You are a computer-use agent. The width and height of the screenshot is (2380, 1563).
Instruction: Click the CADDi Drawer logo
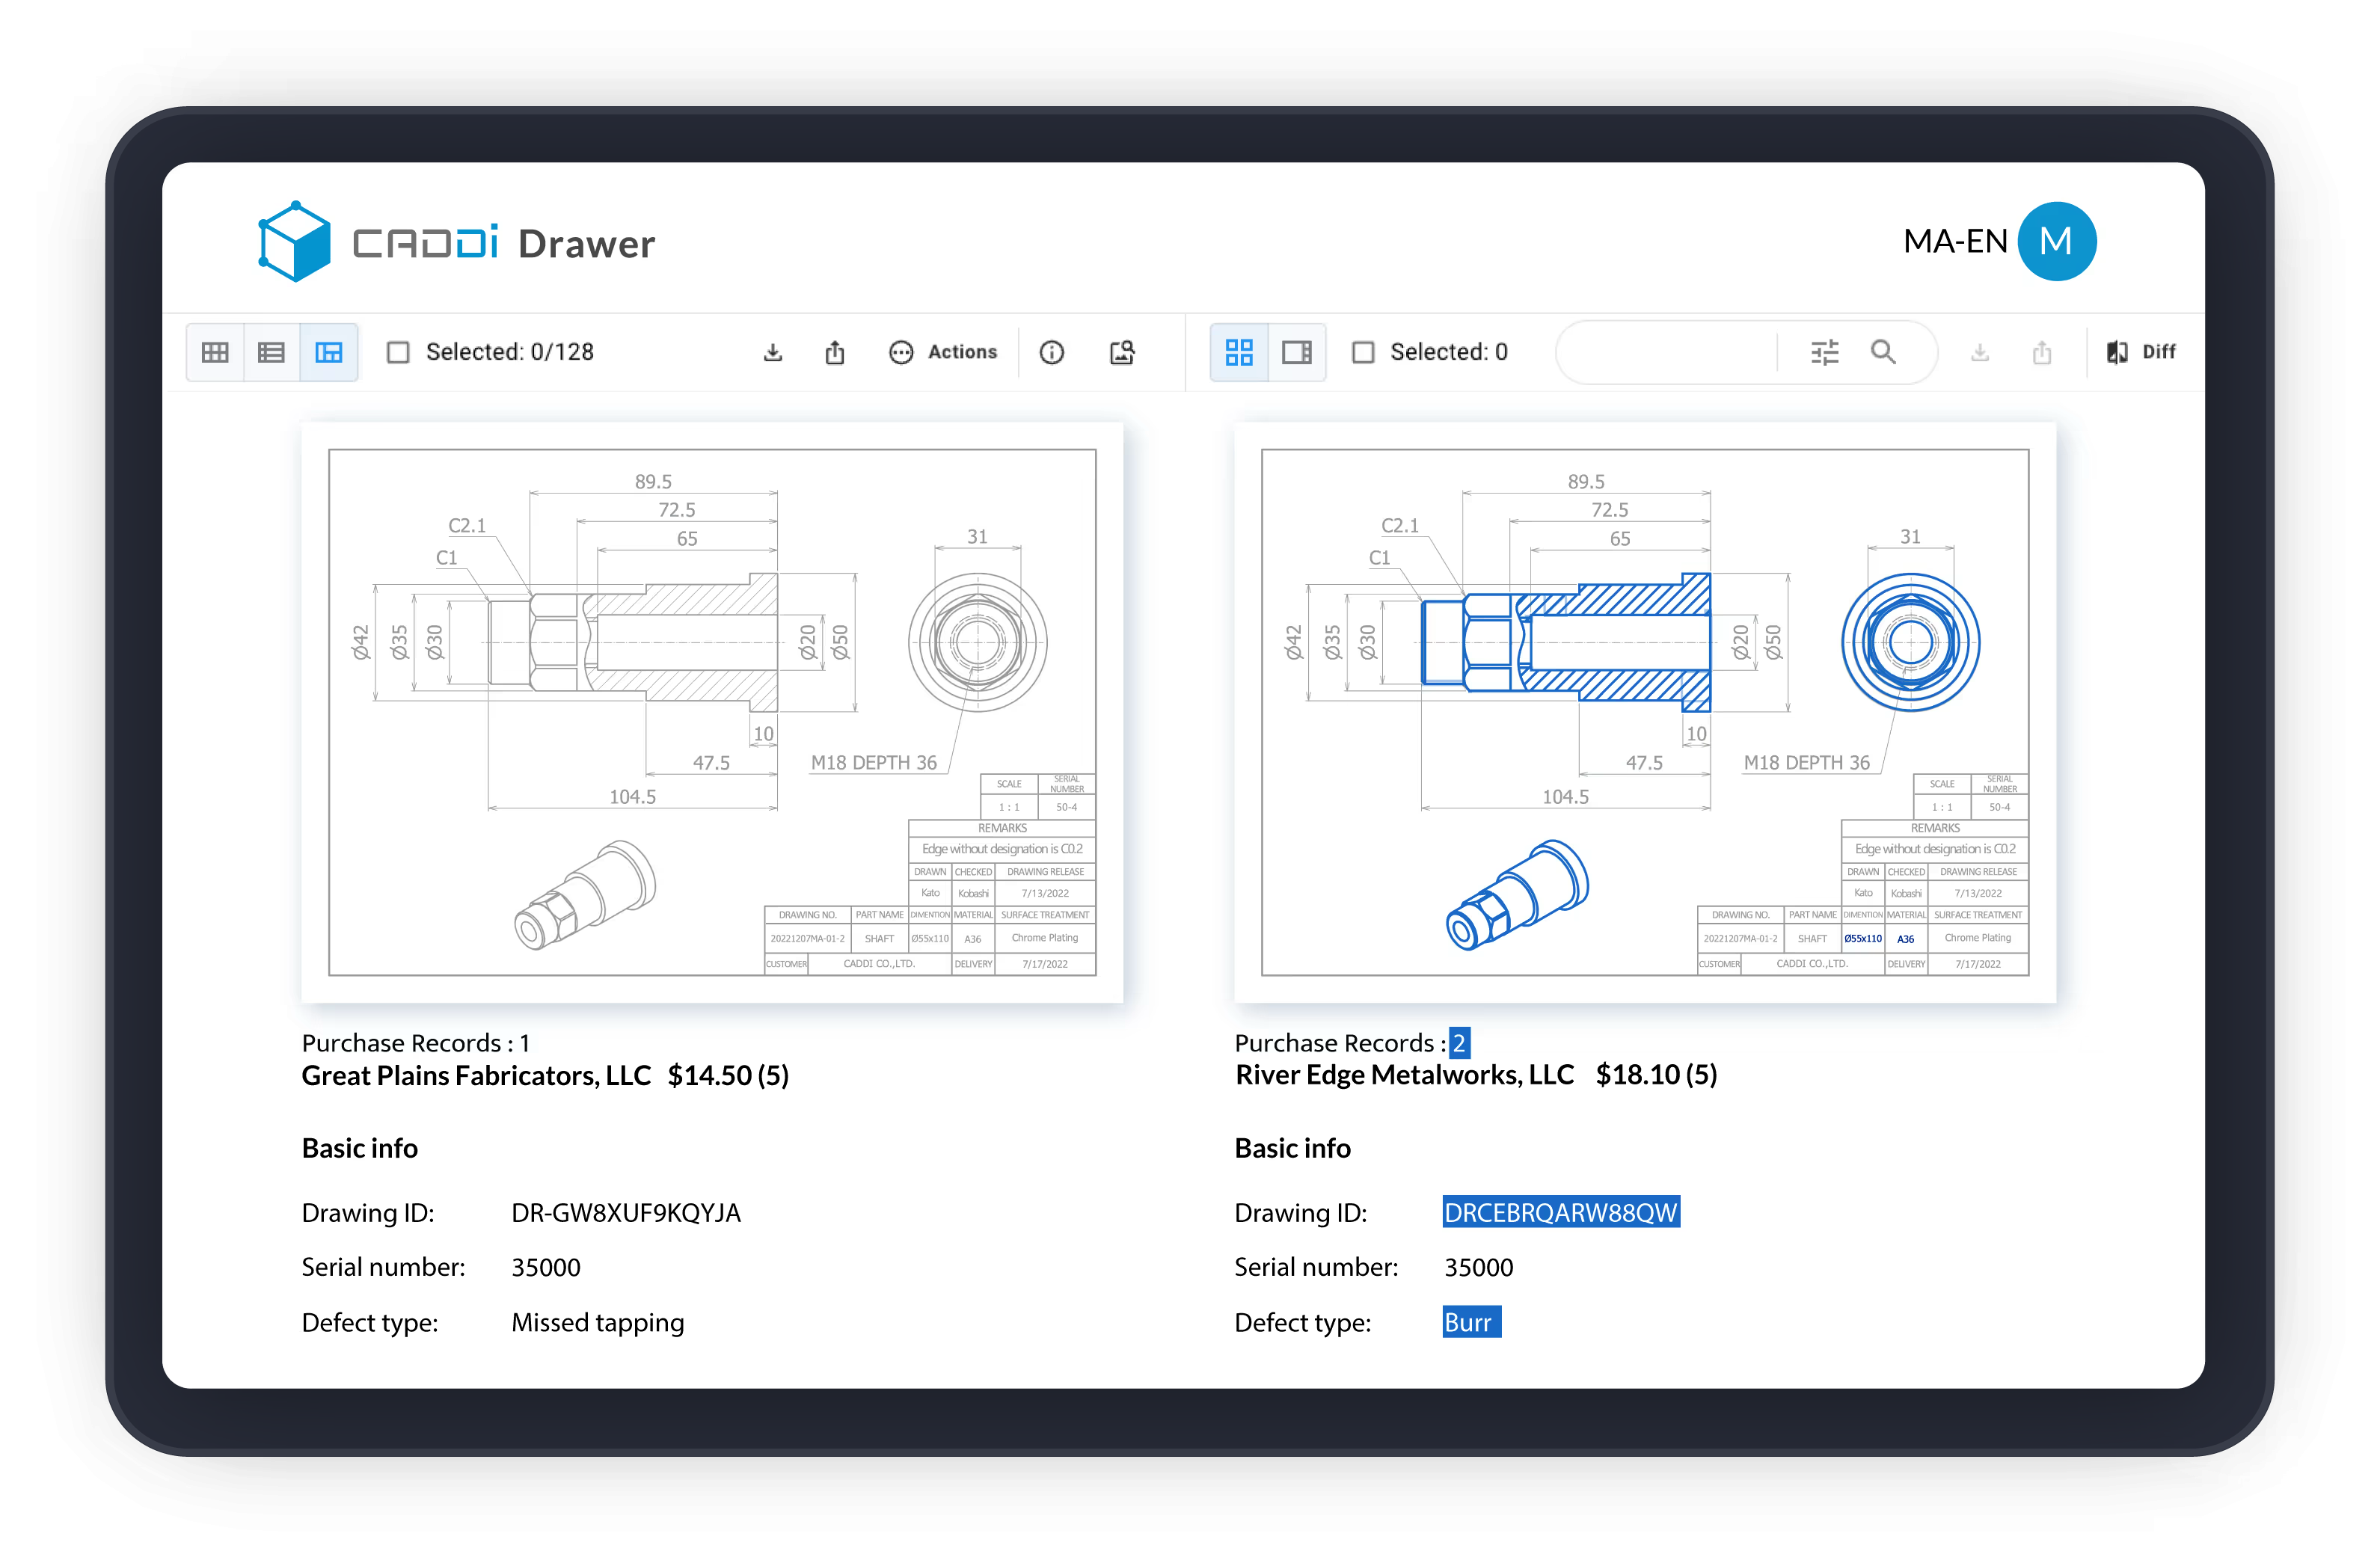coord(456,243)
